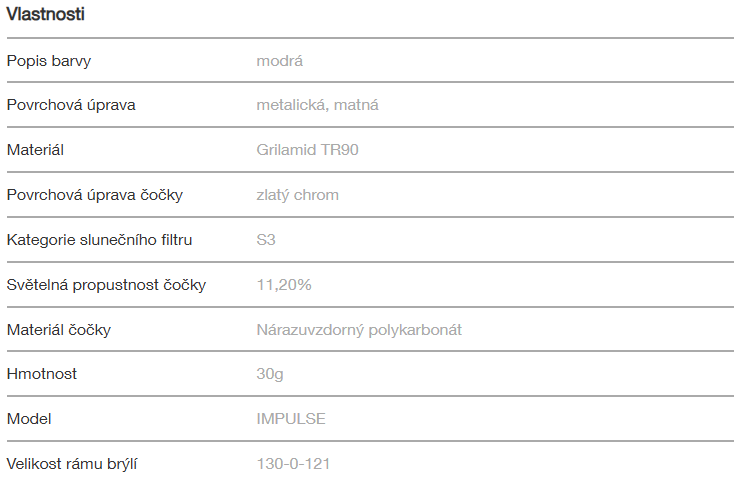Select the Povrchová úprava čočky label
The width and height of the screenshot is (734, 482).
tap(95, 194)
